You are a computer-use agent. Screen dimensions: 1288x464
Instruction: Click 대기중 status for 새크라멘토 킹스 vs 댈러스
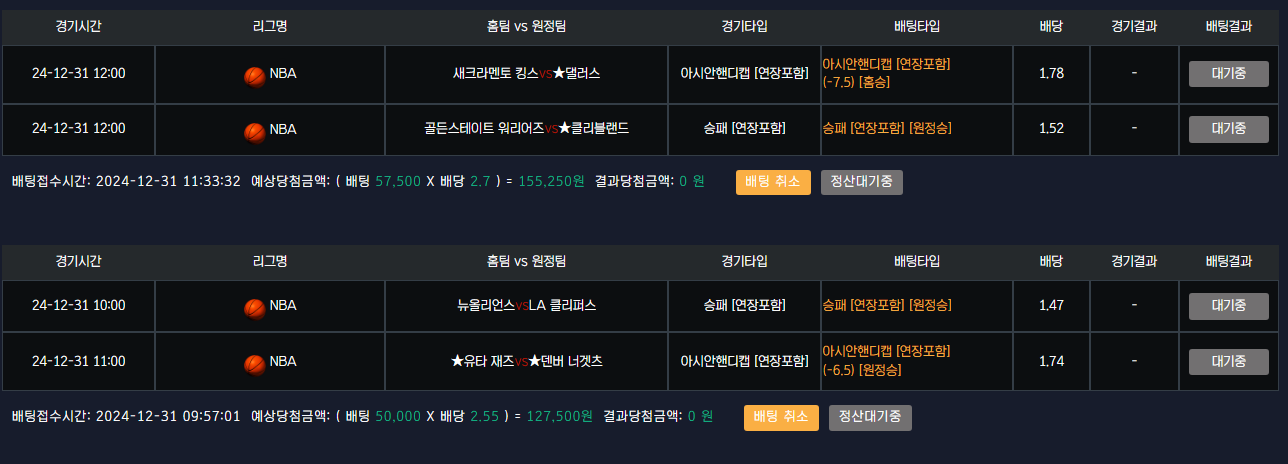(x=1228, y=73)
